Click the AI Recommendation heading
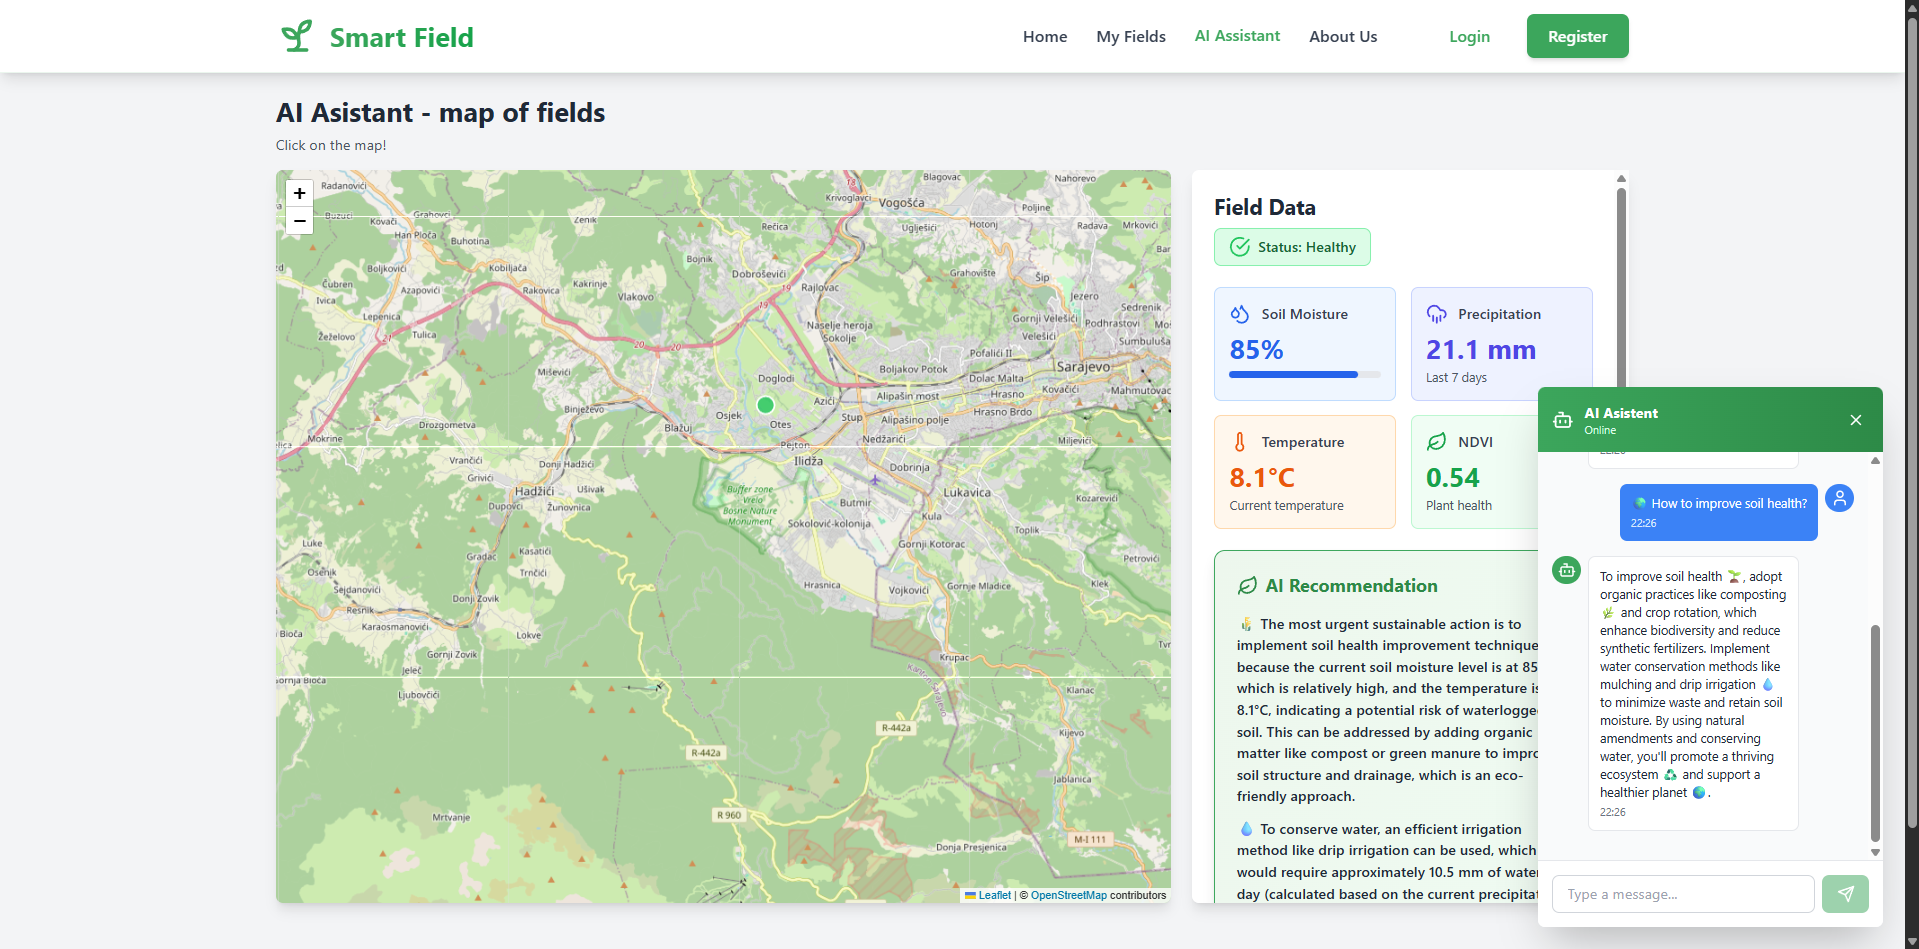1919x949 pixels. 1351,586
